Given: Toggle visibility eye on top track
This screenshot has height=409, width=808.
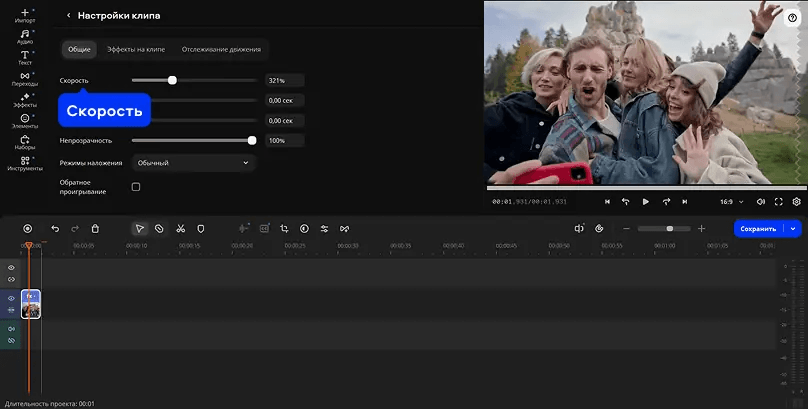Looking at the screenshot, I should (x=12, y=268).
